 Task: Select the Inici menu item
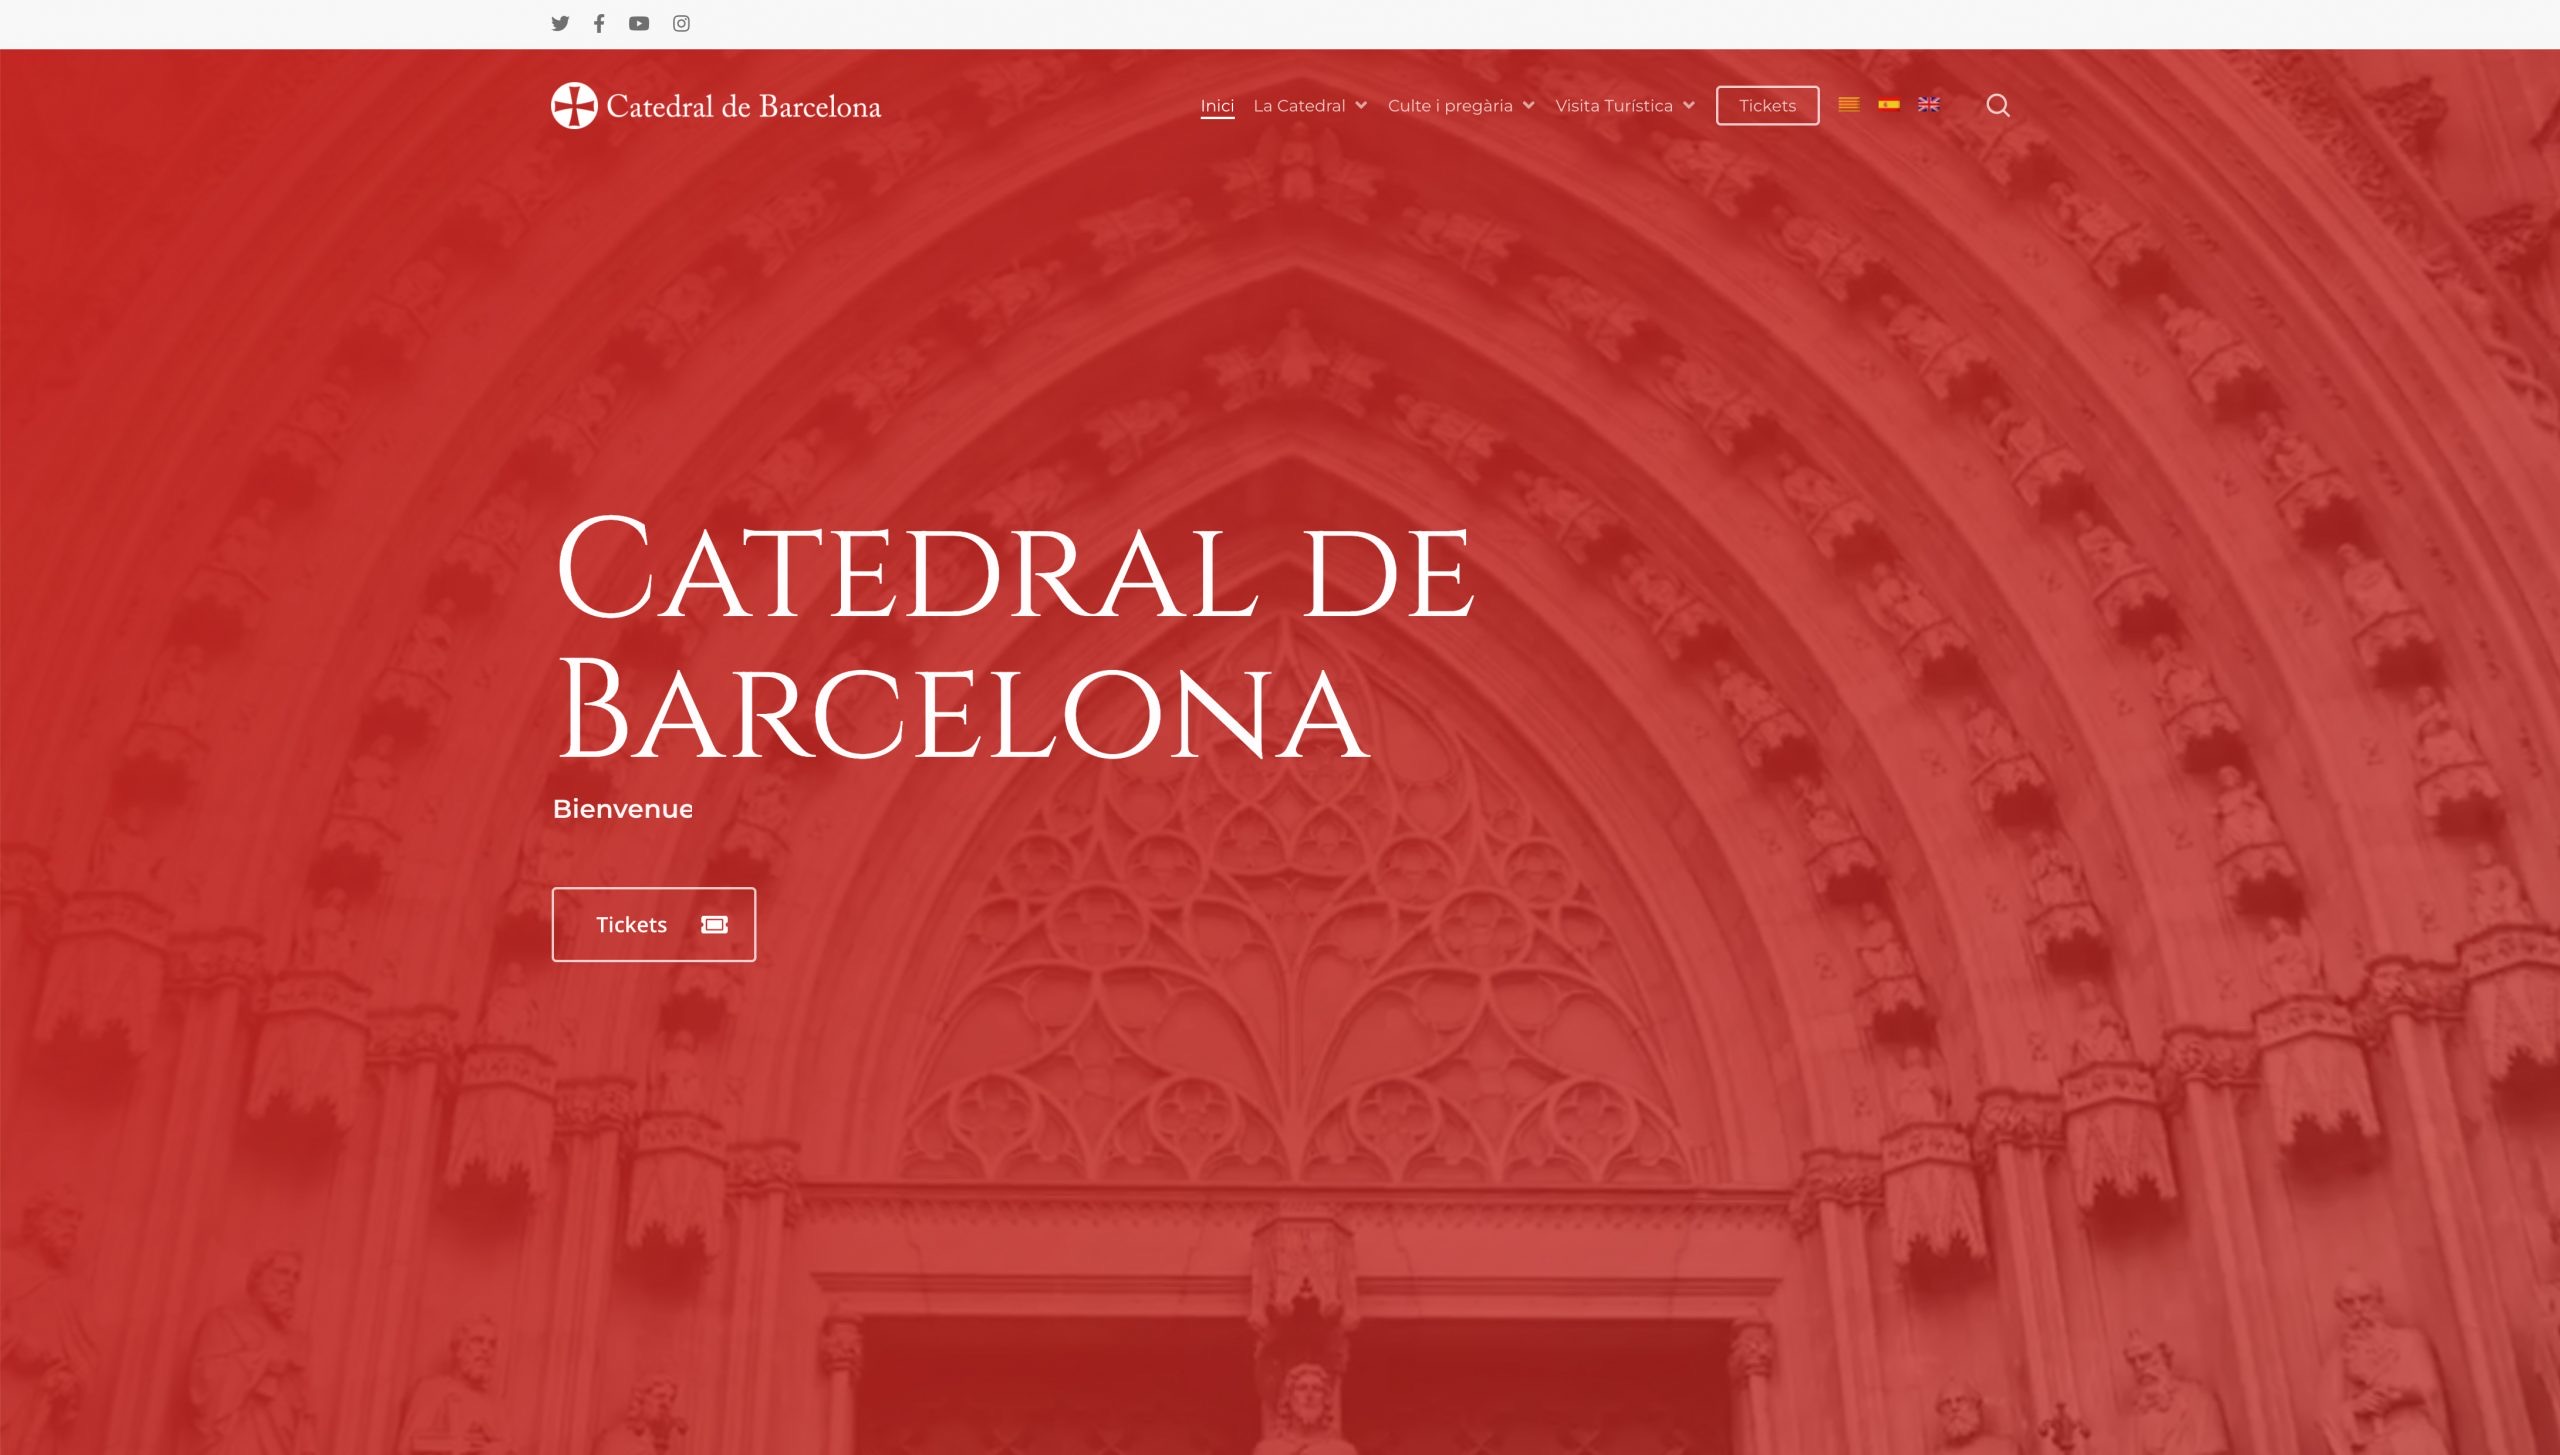tap(1217, 106)
